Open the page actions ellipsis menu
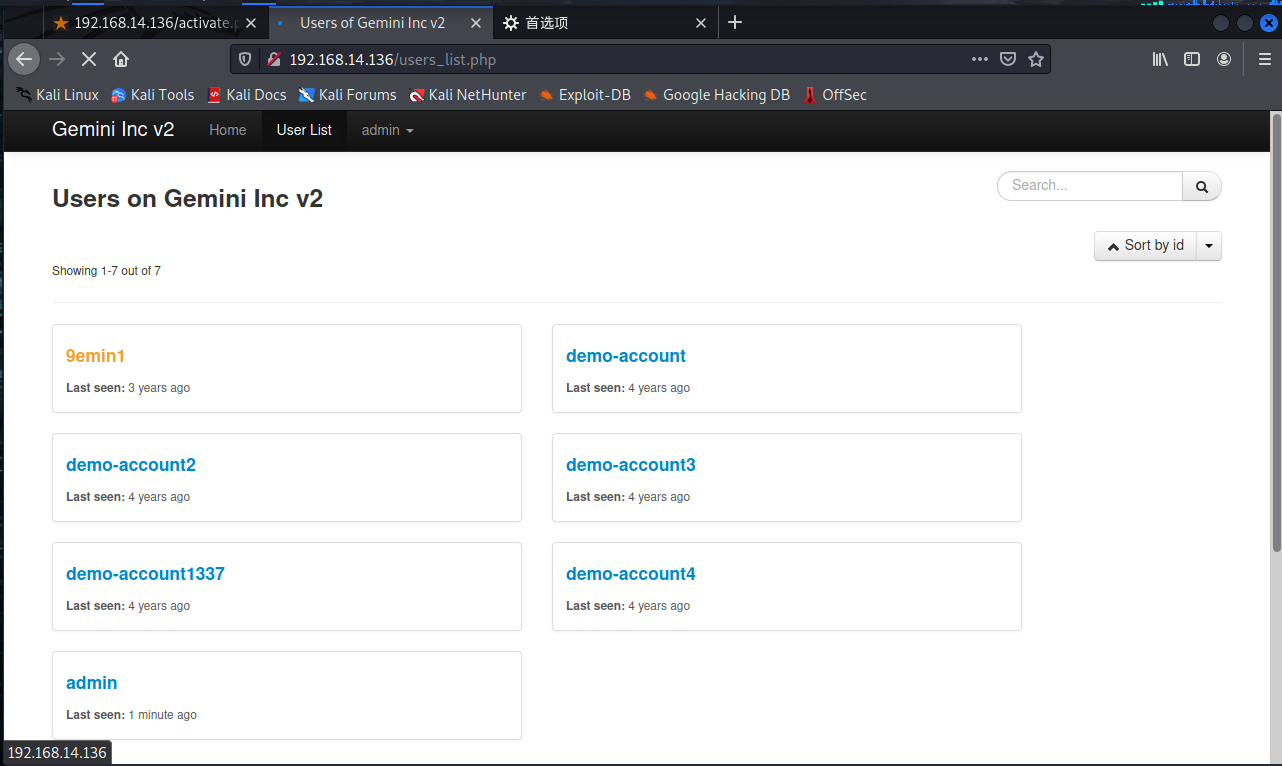1282x766 pixels. [980, 59]
